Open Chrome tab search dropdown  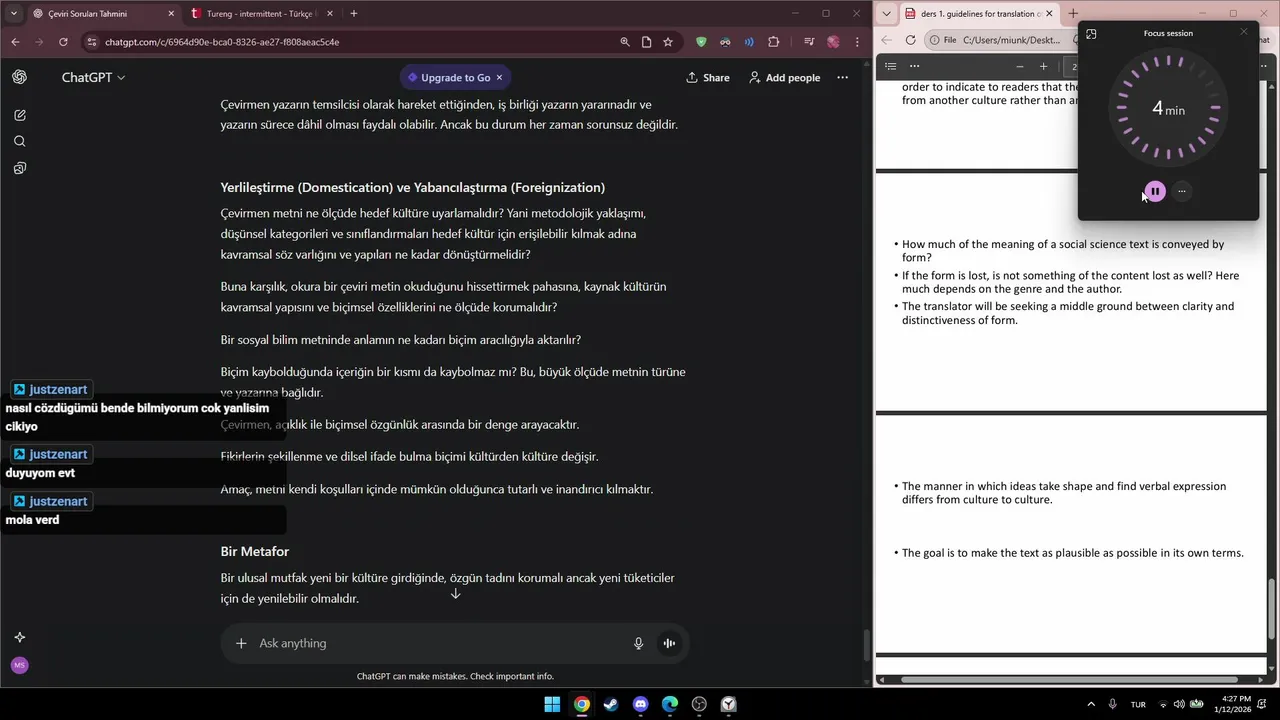click(13, 13)
